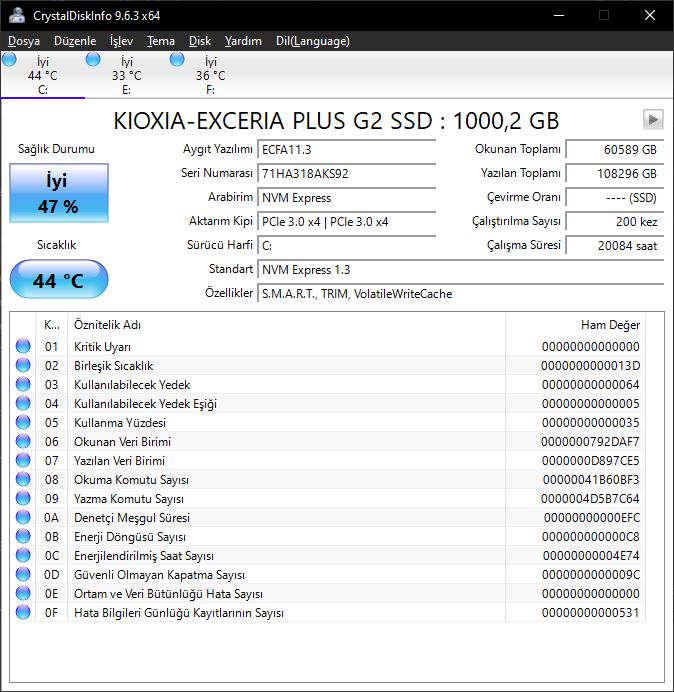Click the status orb for Okuma Komutu Sayısı
This screenshot has height=692, width=674.
click(x=23, y=479)
